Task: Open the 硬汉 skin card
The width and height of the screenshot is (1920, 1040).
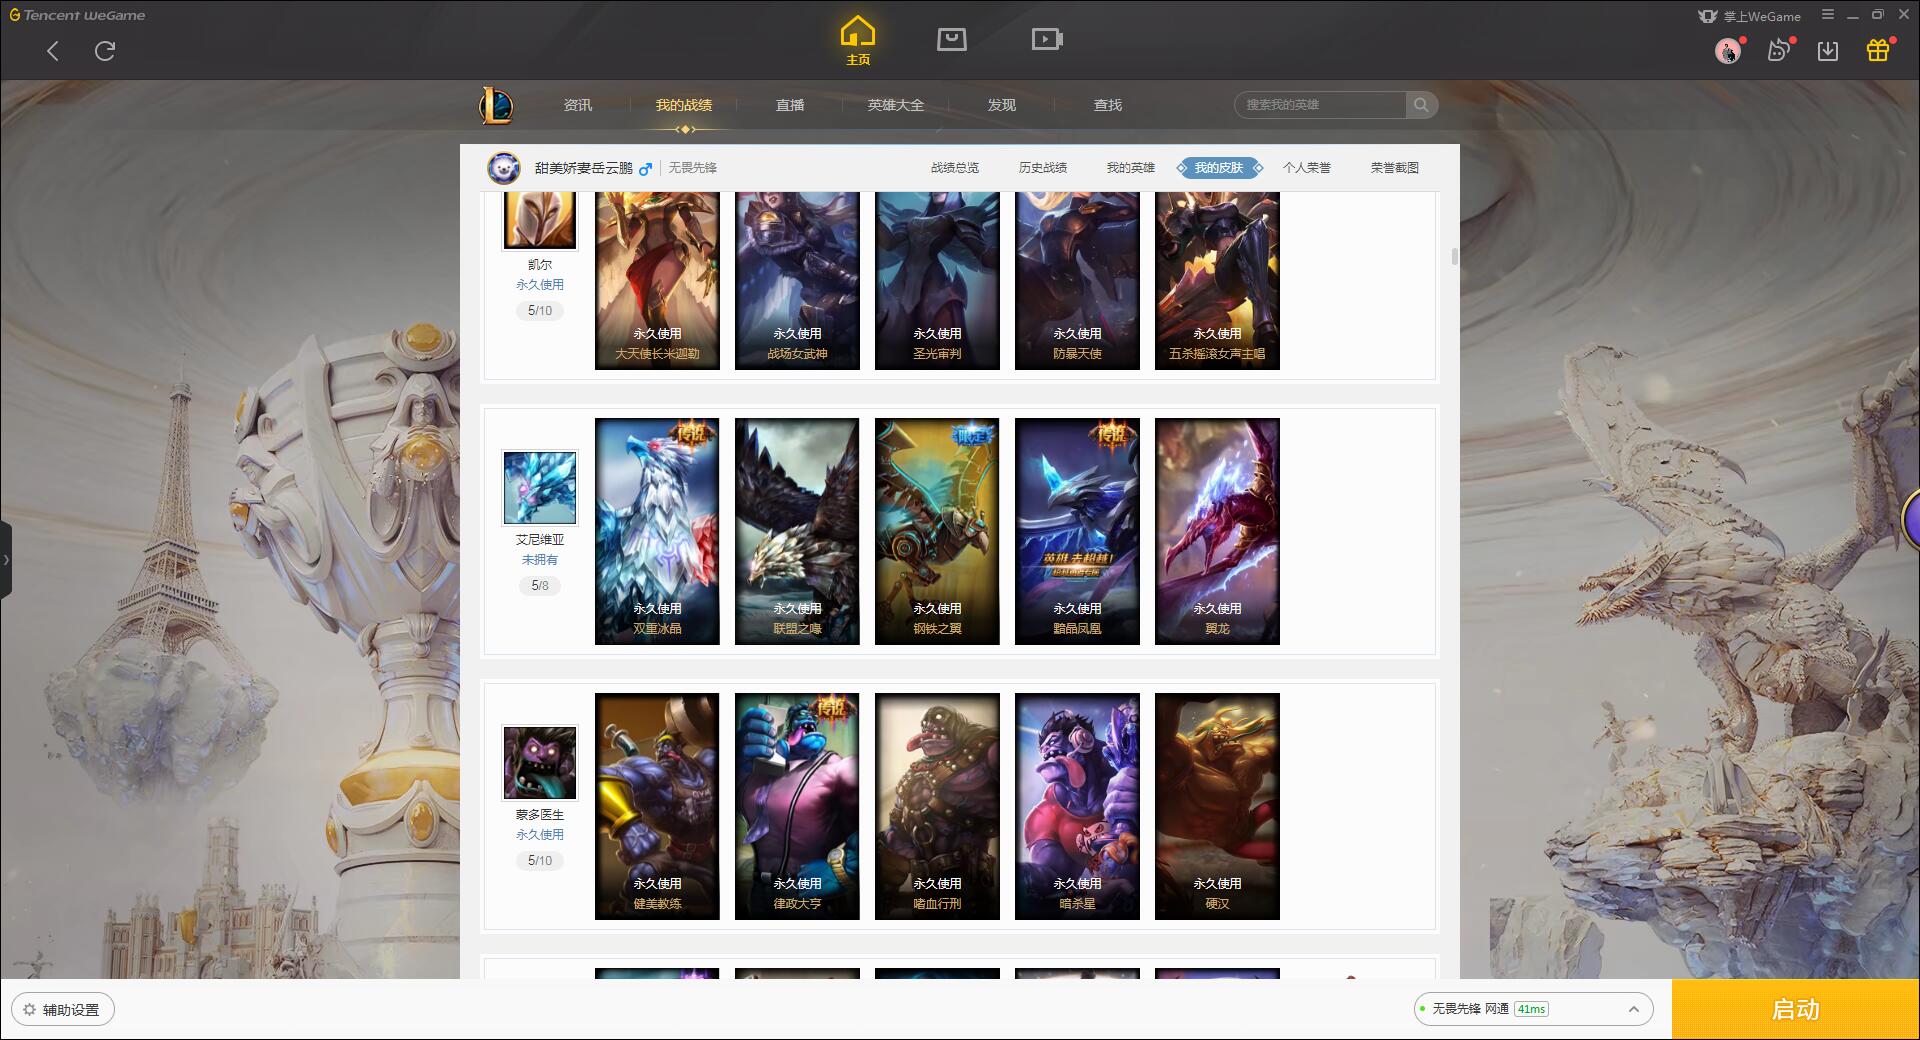Action: 1217,806
